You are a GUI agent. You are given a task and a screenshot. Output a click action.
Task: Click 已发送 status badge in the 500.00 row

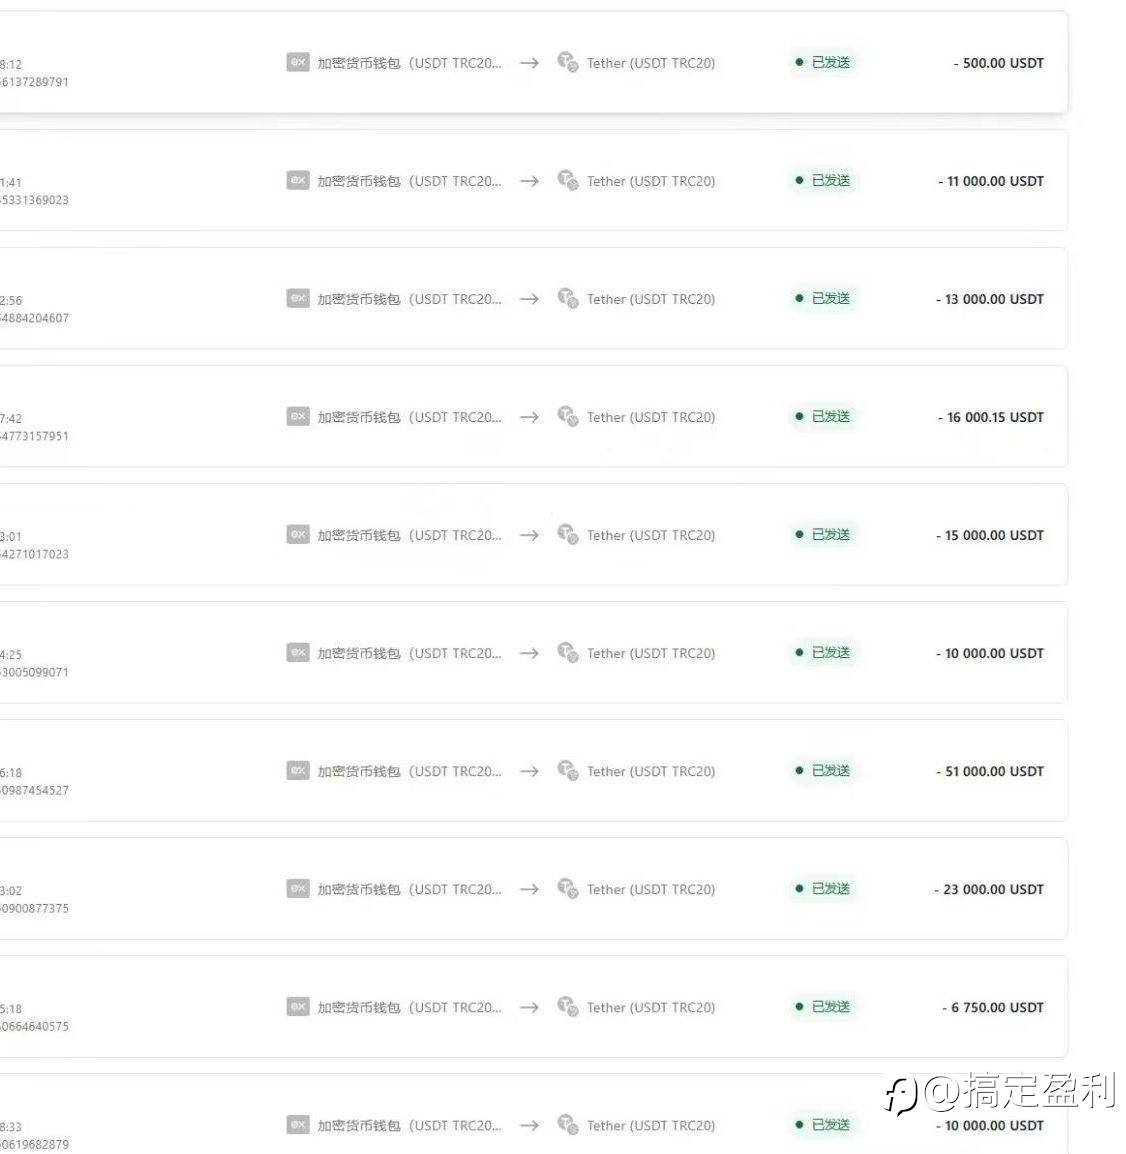[822, 63]
